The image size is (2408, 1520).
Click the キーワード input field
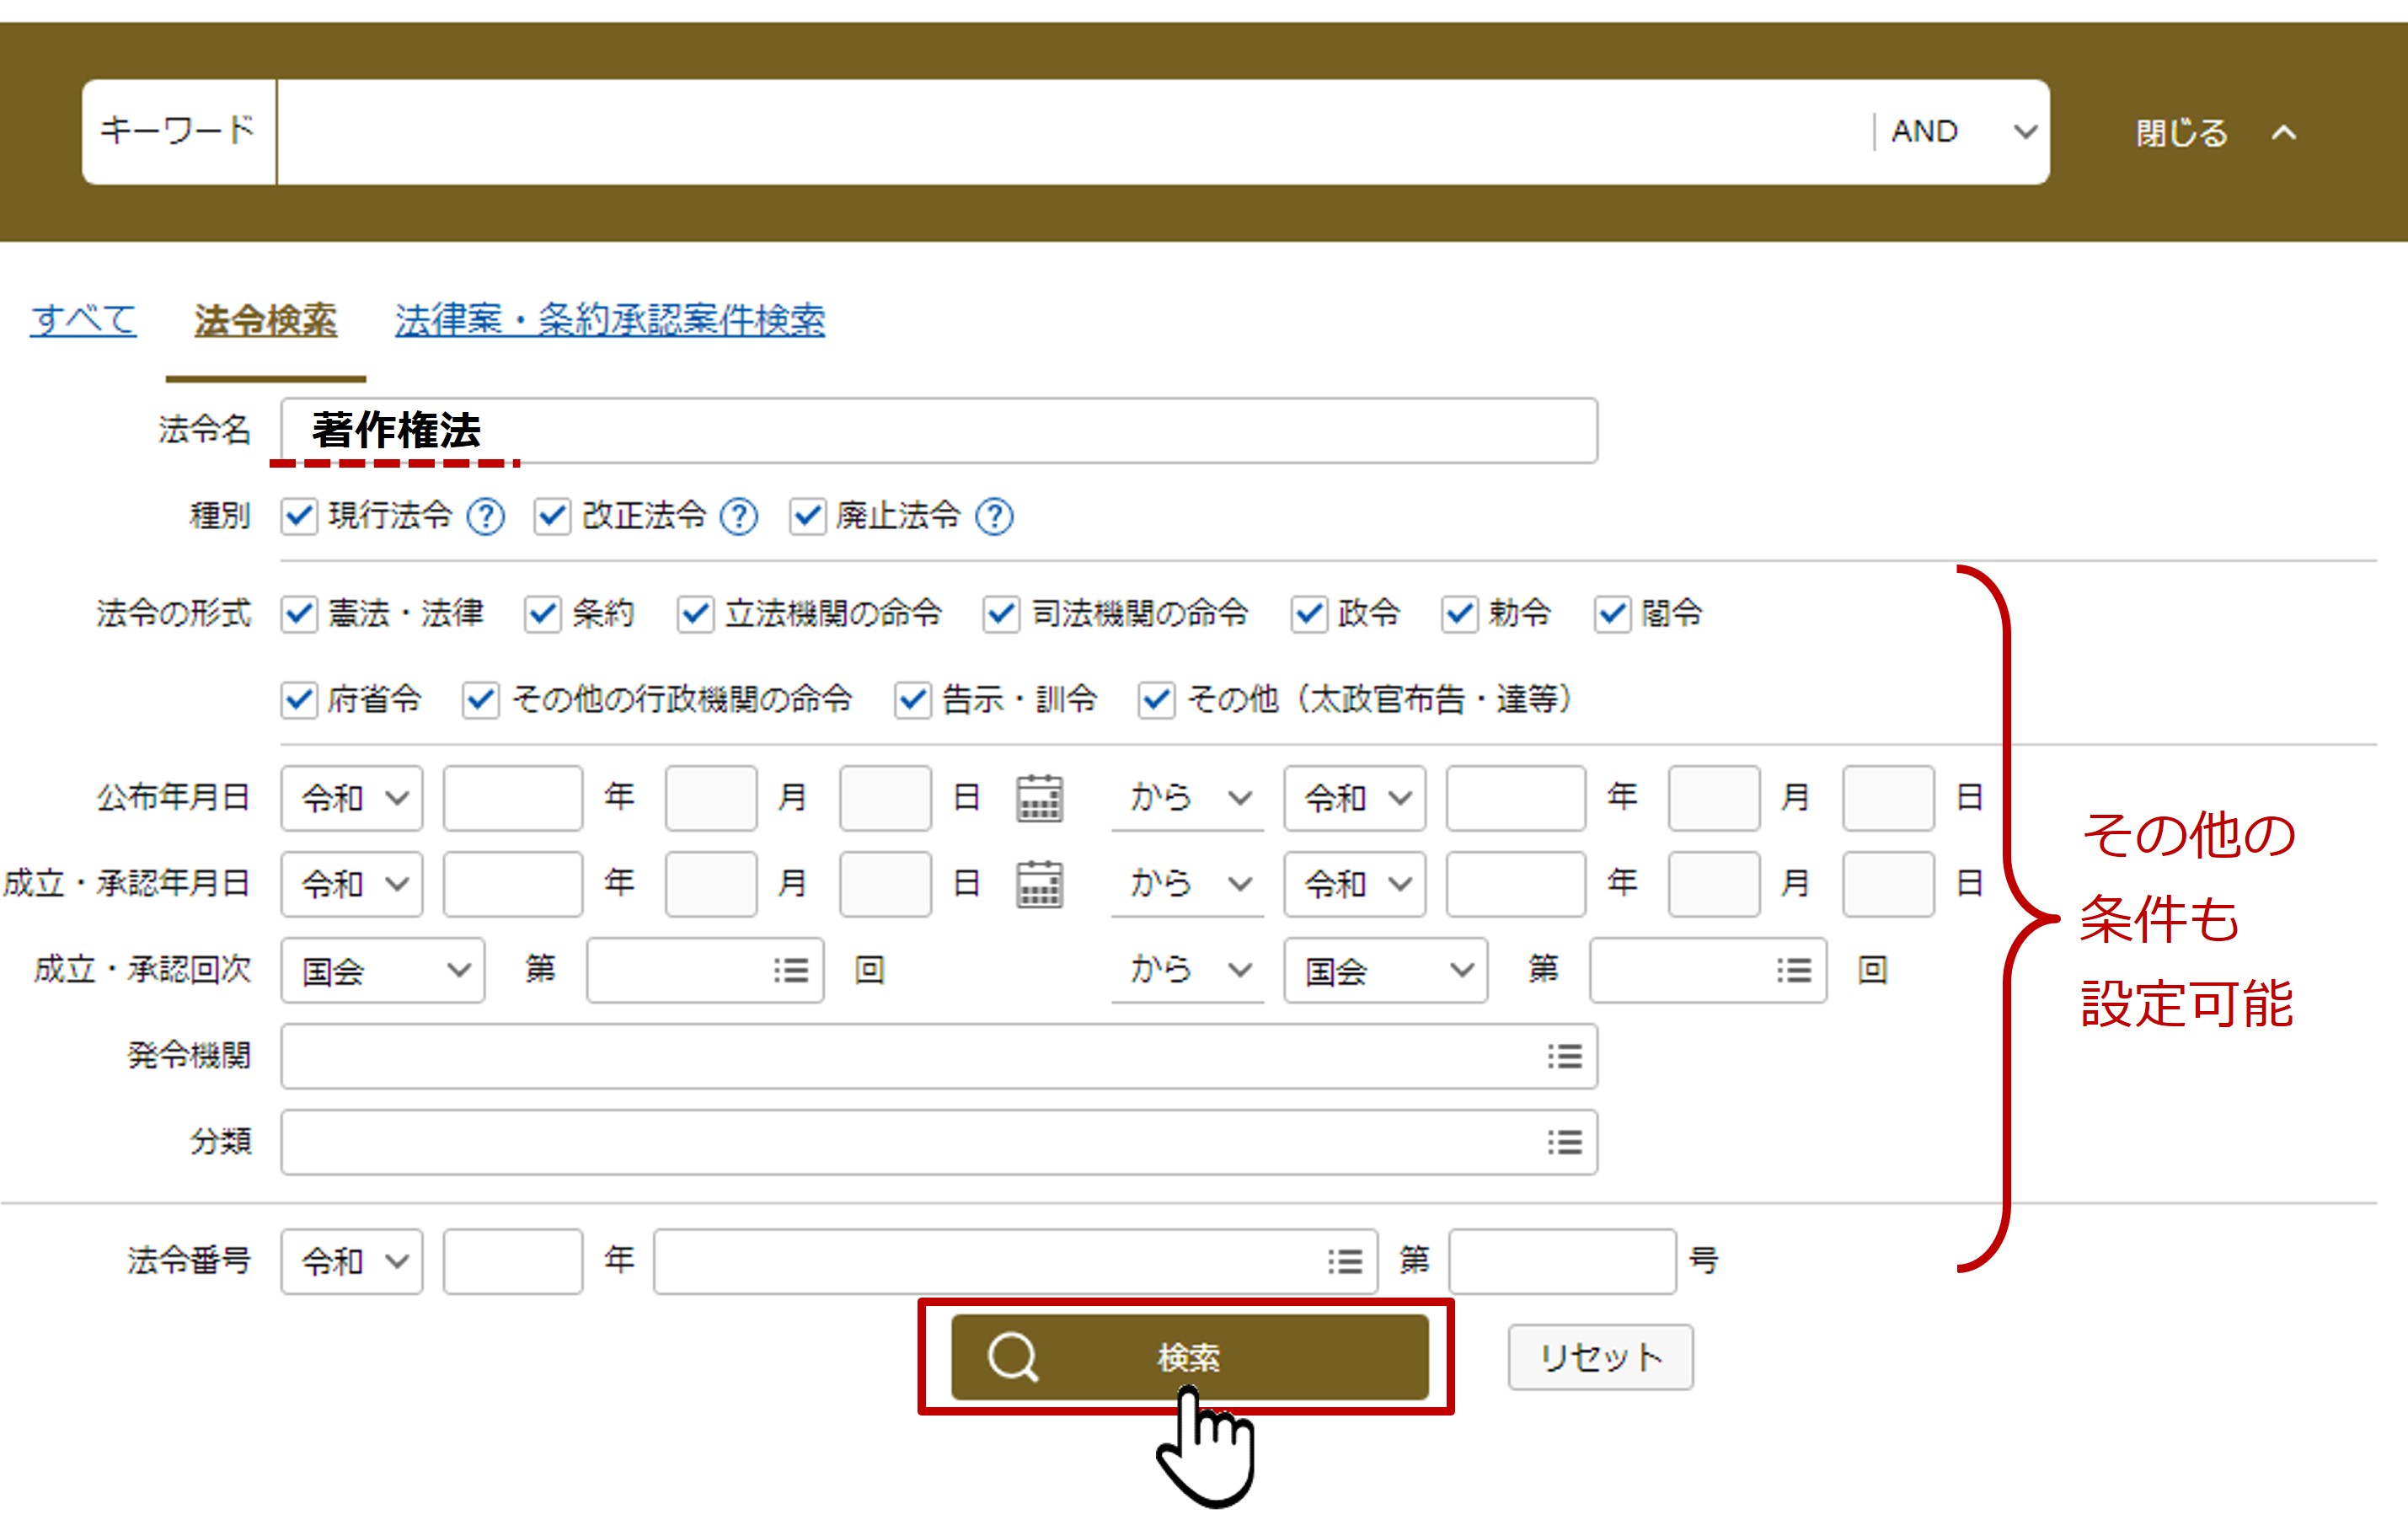[1070, 132]
